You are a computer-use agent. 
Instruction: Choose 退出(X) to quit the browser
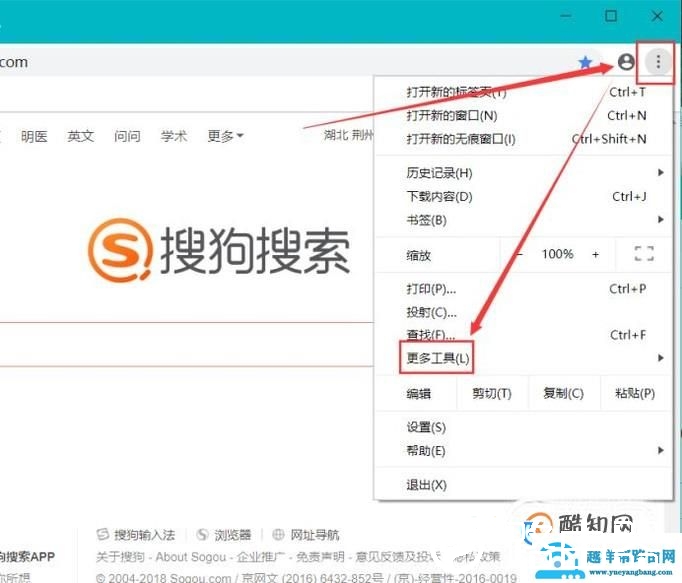pyautogui.click(x=524, y=485)
